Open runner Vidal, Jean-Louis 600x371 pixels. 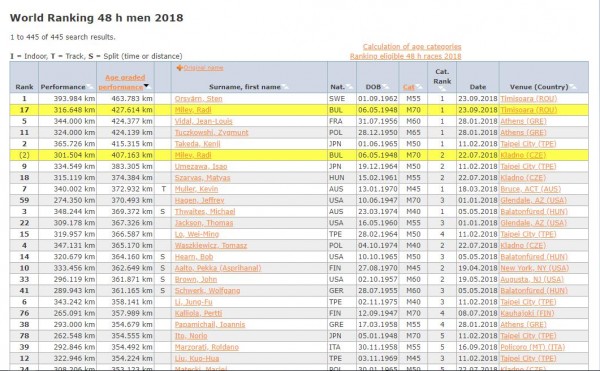pos(203,121)
